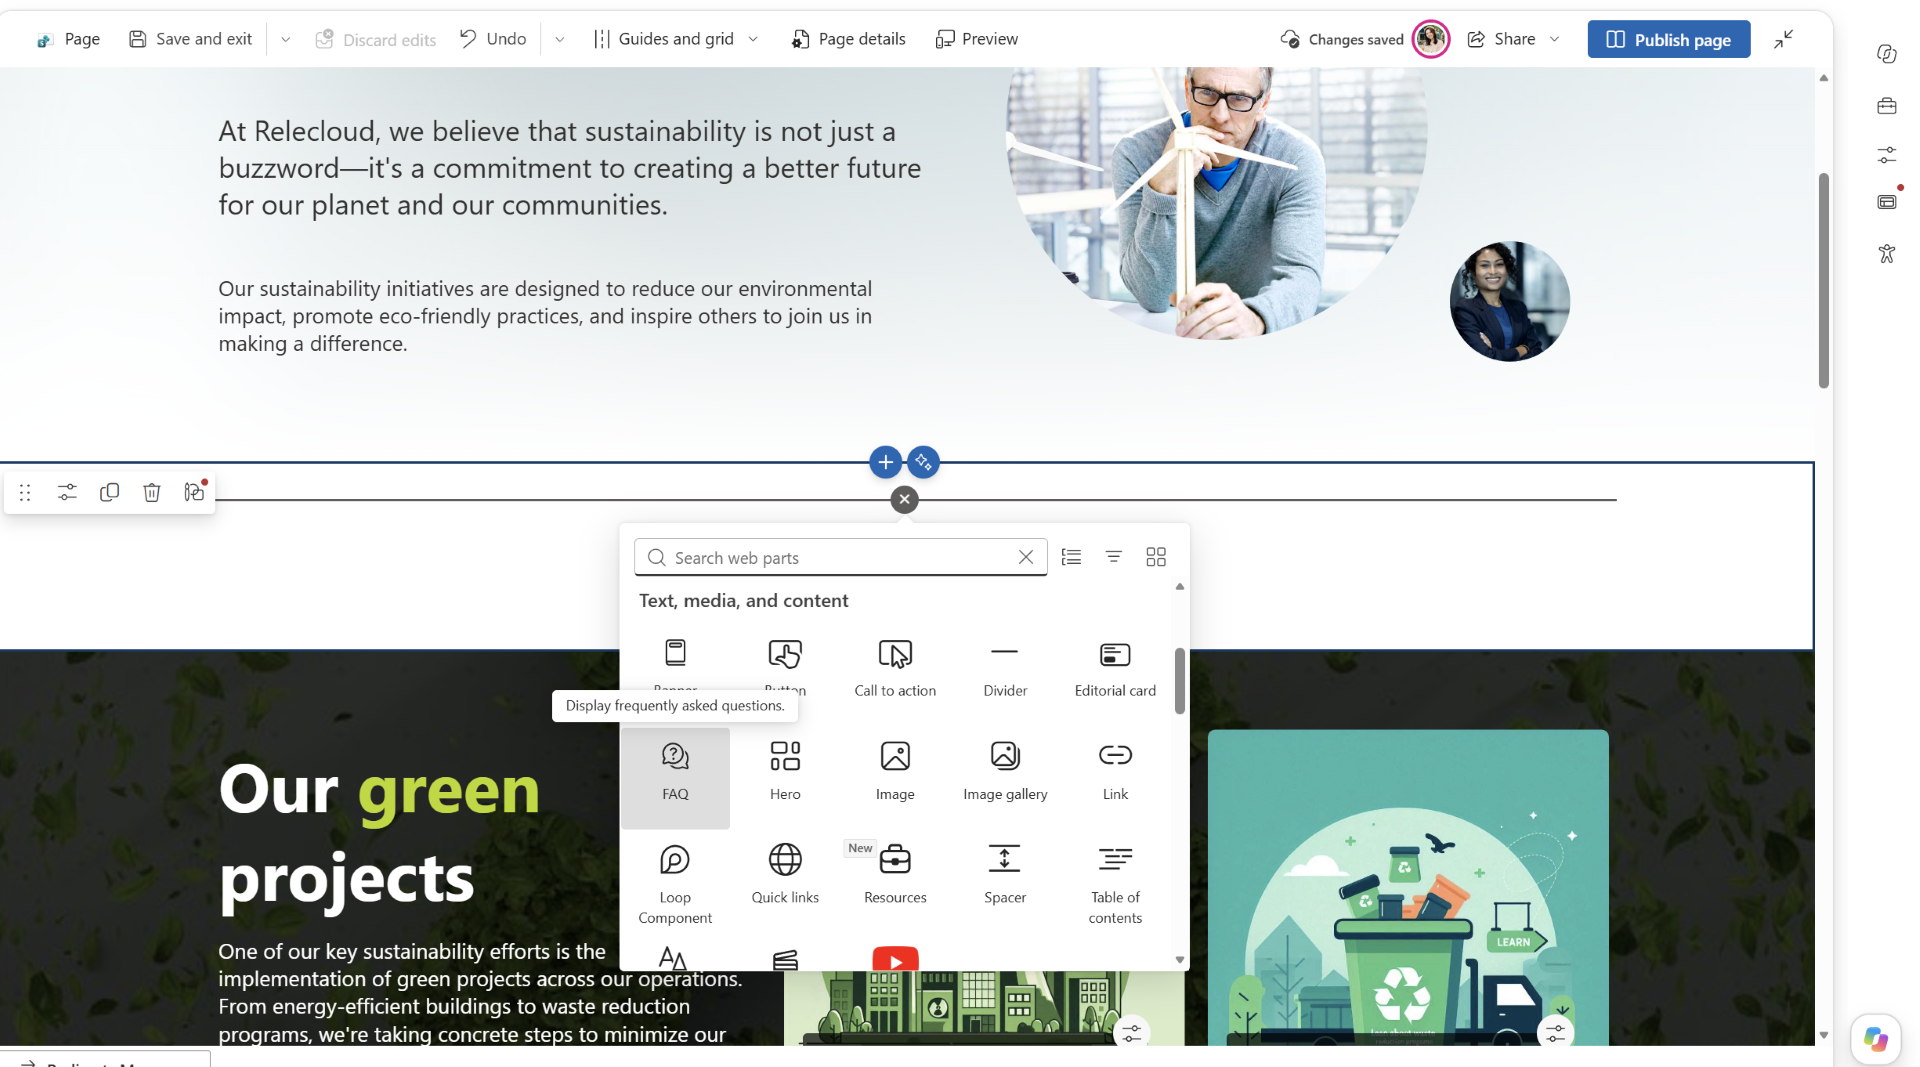Viewport: 1920px width, 1067px height.
Task: Insert a Loop Component web part
Action: pyautogui.click(x=675, y=885)
